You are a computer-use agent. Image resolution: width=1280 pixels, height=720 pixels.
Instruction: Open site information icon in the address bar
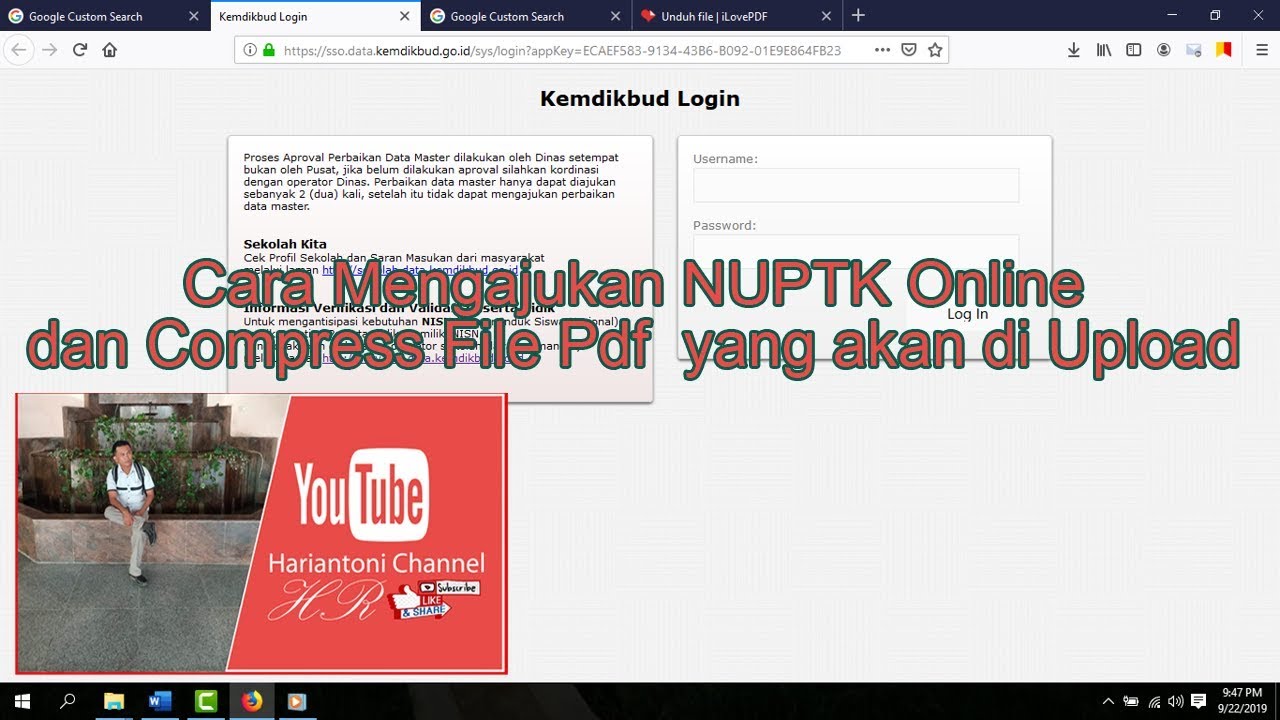pyautogui.click(x=250, y=50)
